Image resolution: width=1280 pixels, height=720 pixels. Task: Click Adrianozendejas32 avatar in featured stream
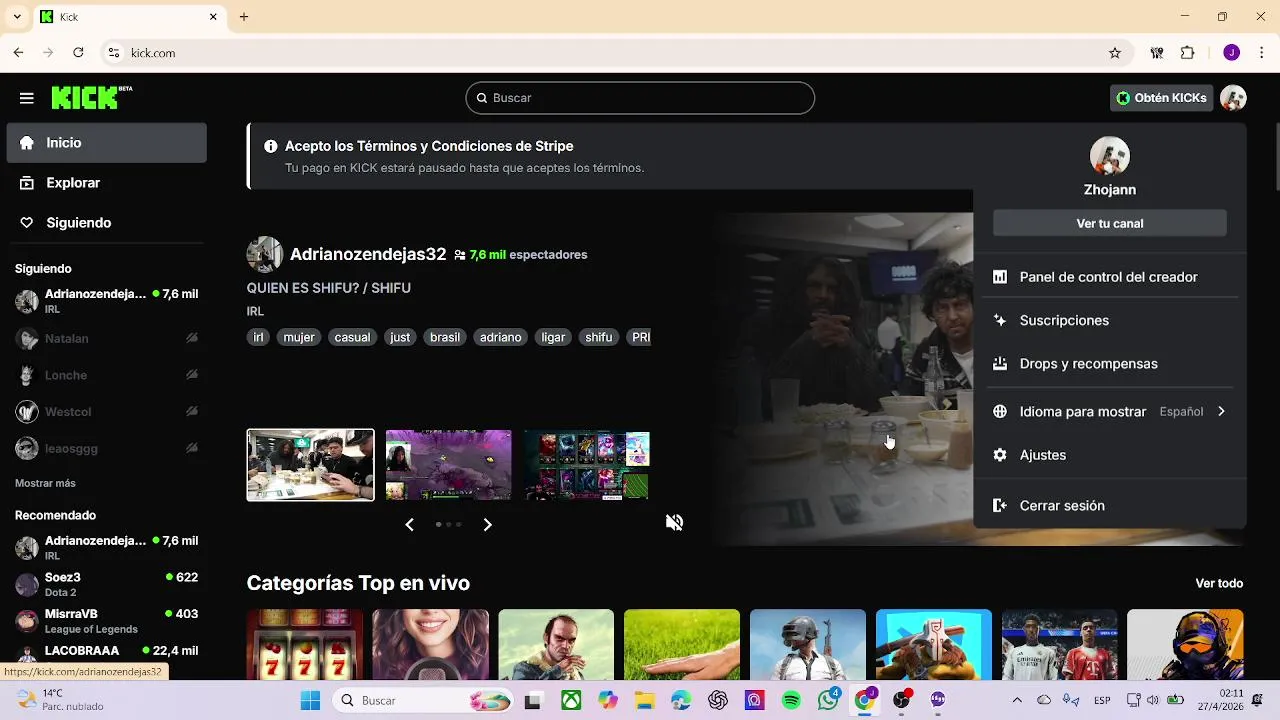[x=264, y=255]
